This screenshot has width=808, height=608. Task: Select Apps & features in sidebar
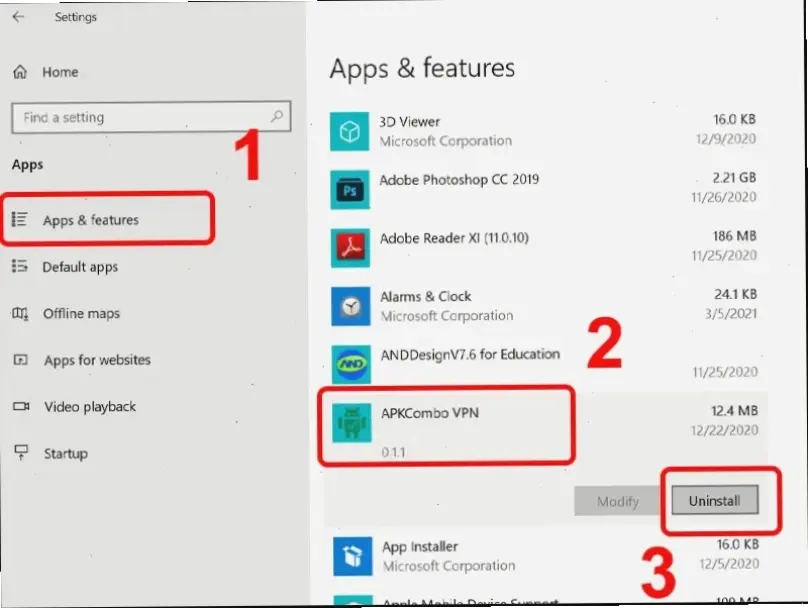click(90, 220)
